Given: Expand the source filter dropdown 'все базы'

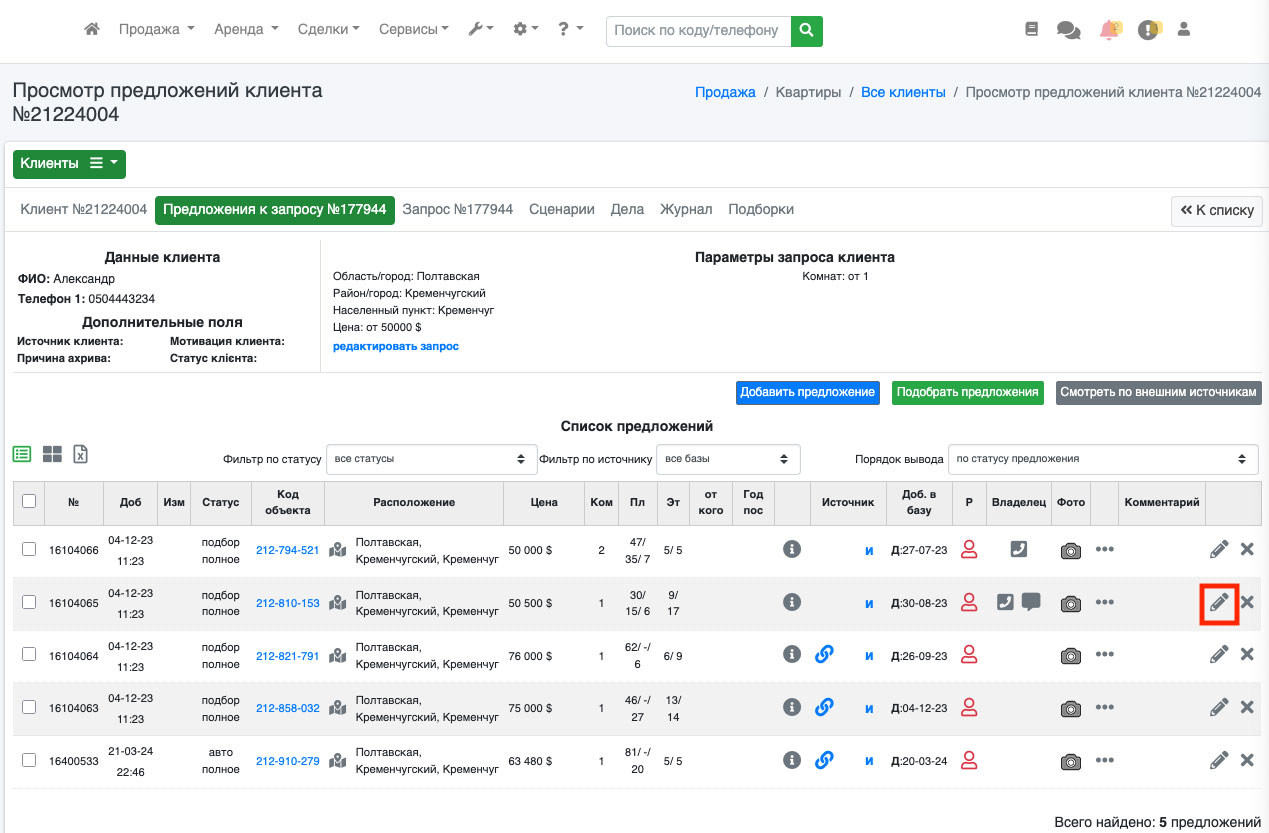Looking at the screenshot, I should tap(728, 459).
